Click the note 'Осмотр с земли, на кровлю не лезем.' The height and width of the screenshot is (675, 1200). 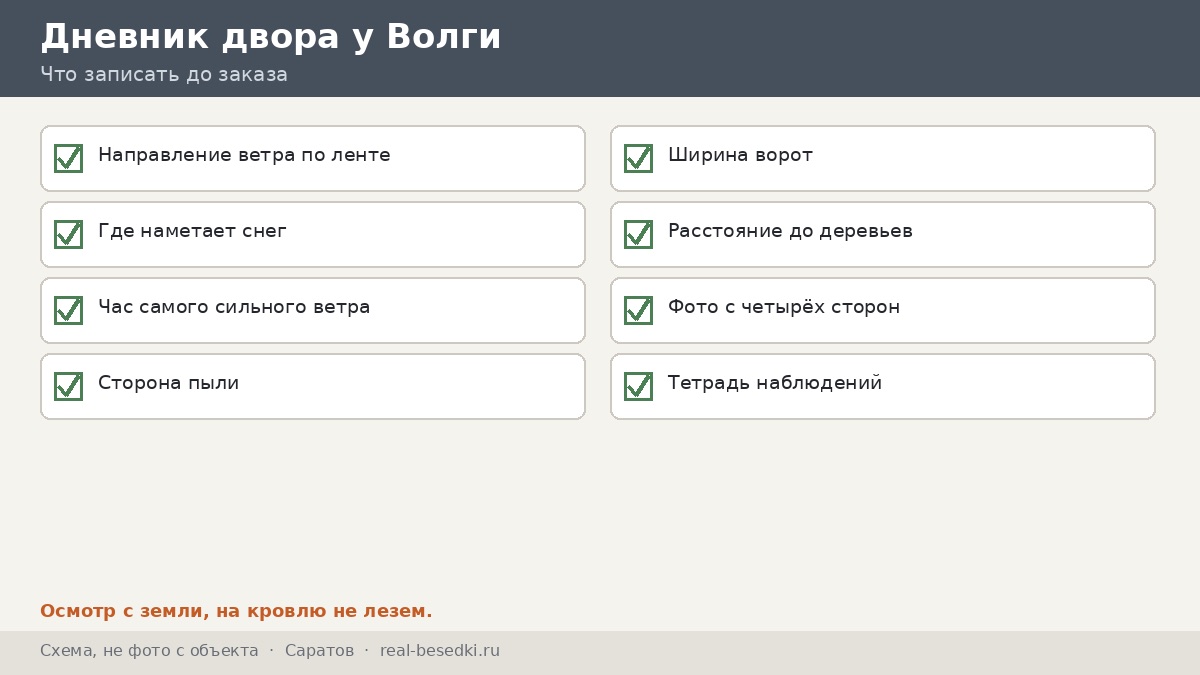tap(236, 611)
